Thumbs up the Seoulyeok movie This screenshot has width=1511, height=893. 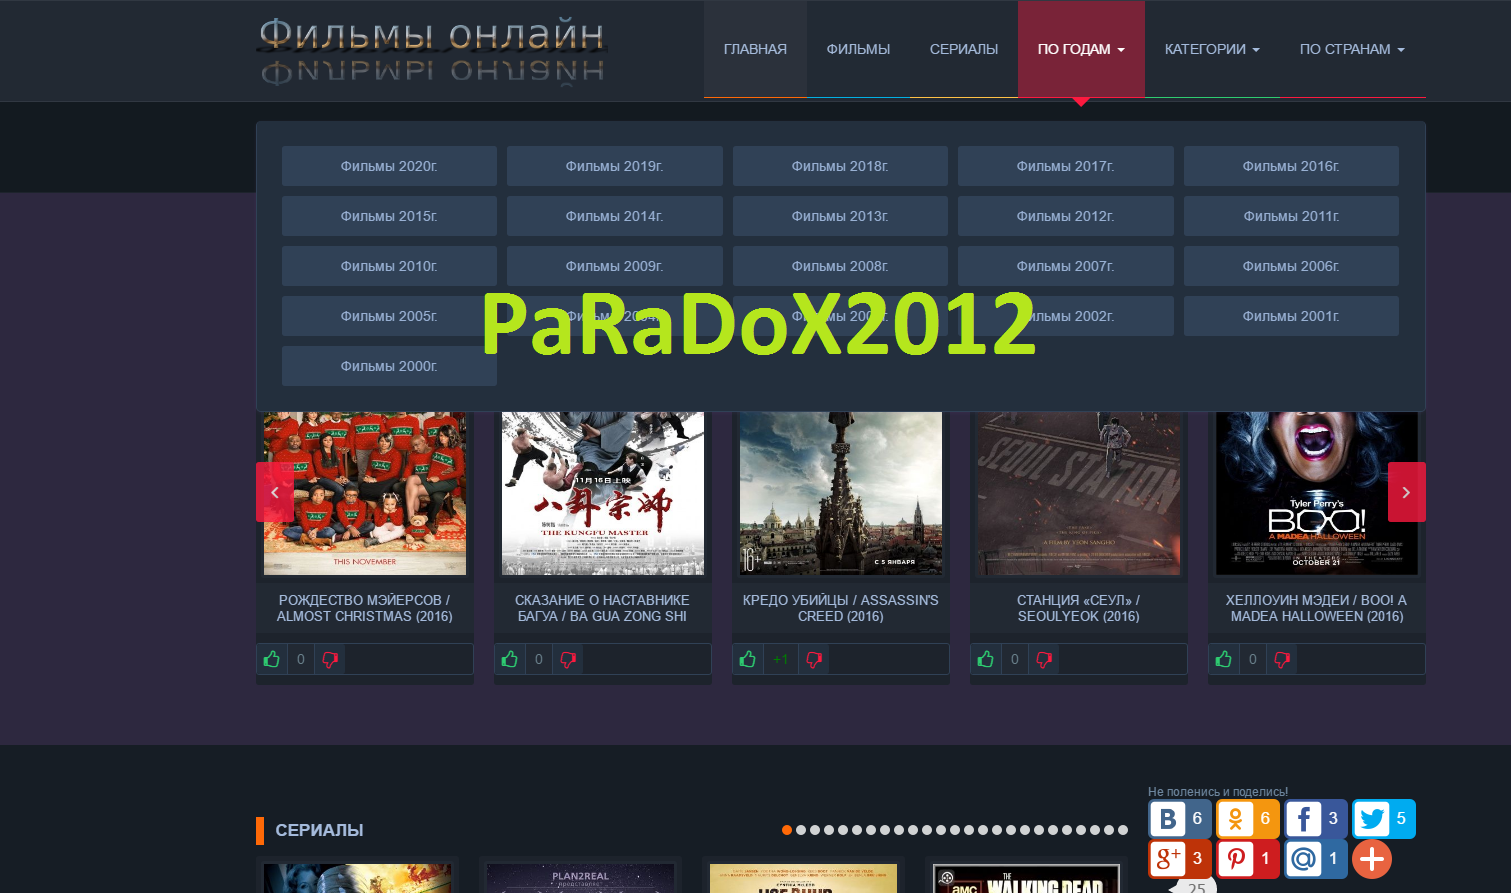986,659
